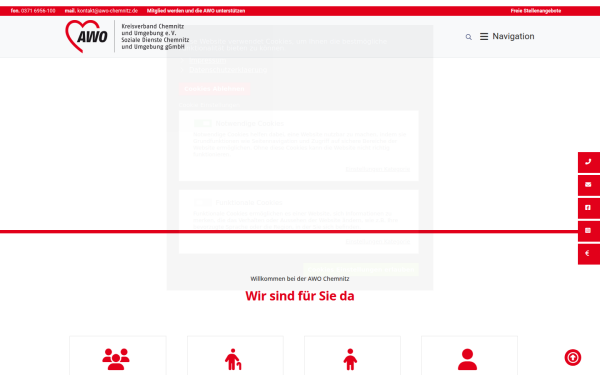
Task: Click the AWO heart logo
Action: pyautogui.click(x=86, y=36)
